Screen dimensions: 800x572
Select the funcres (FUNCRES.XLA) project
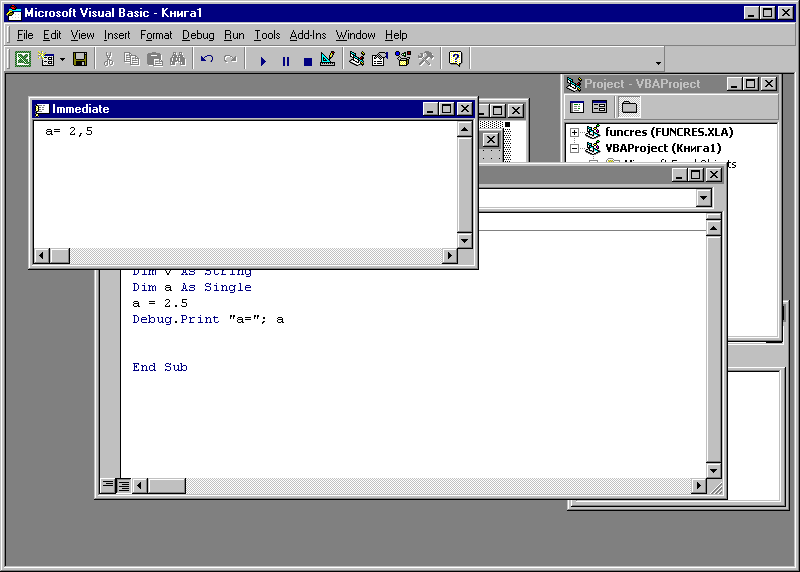(669, 132)
